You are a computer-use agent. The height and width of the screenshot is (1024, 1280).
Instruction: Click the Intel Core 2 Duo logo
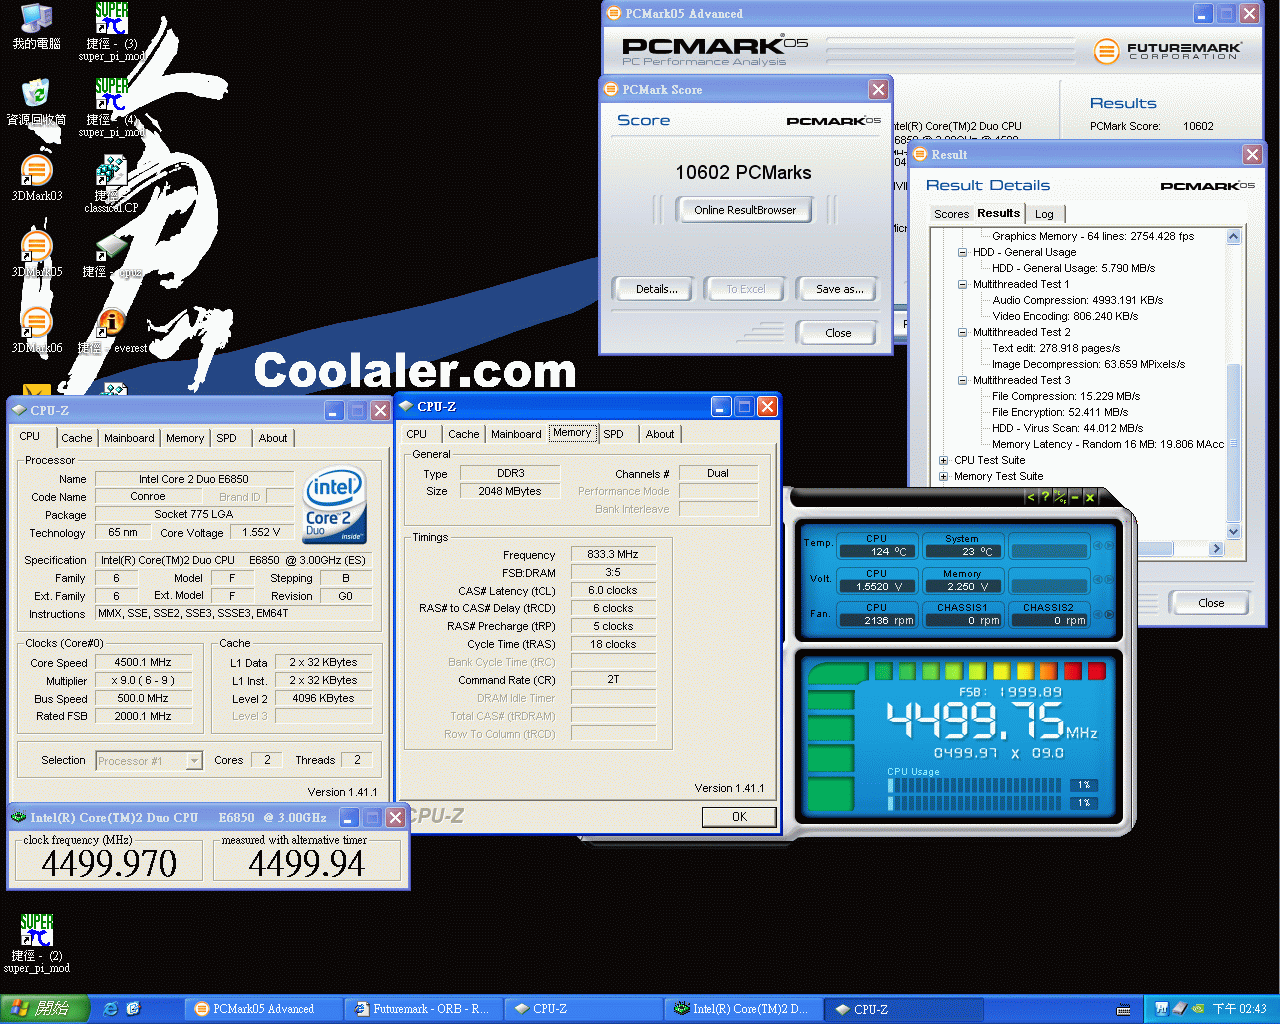pyautogui.click(x=334, y=504)
